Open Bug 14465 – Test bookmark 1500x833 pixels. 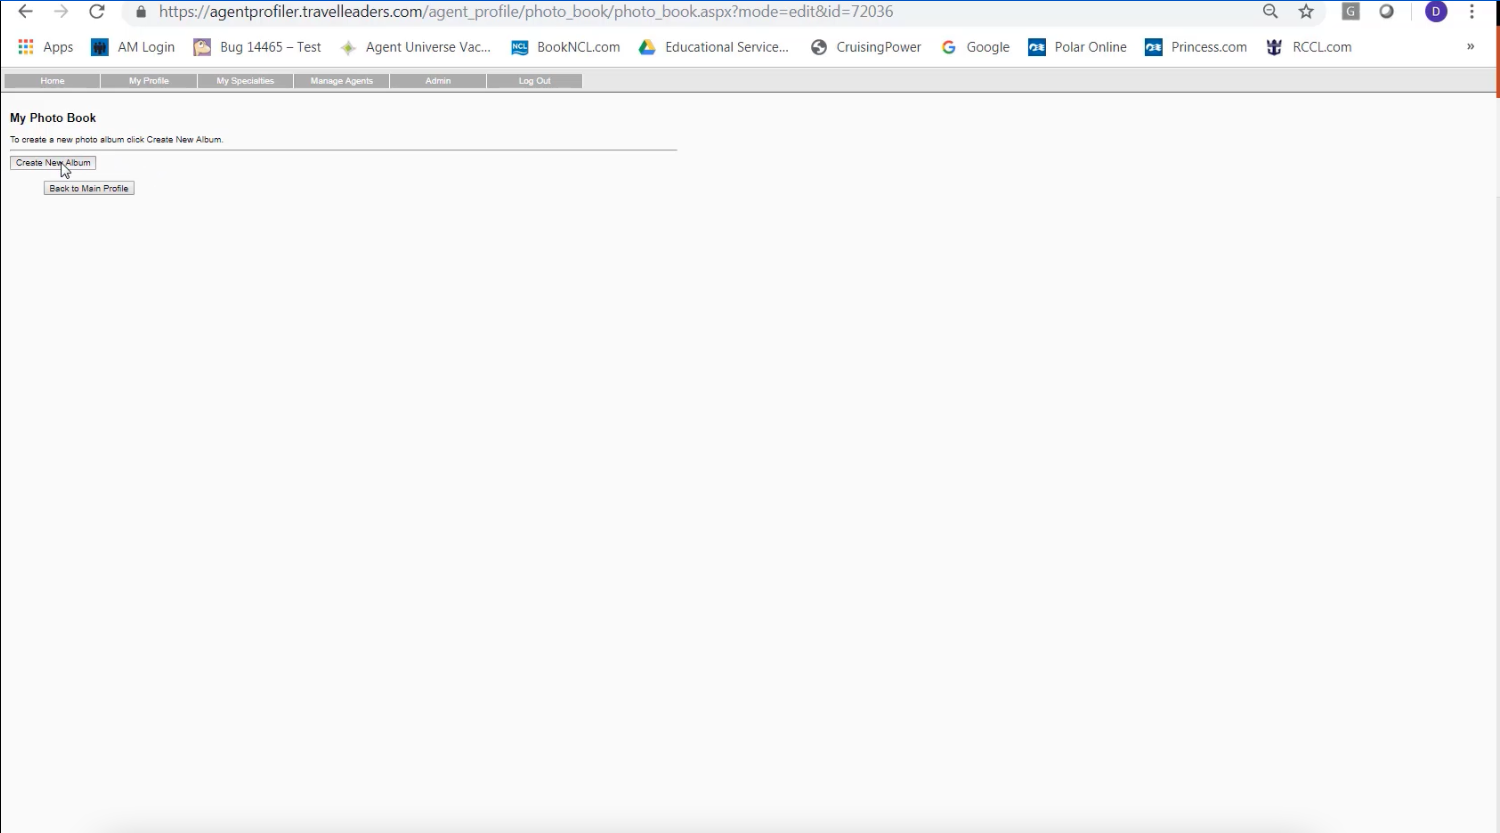click(257, 47)
